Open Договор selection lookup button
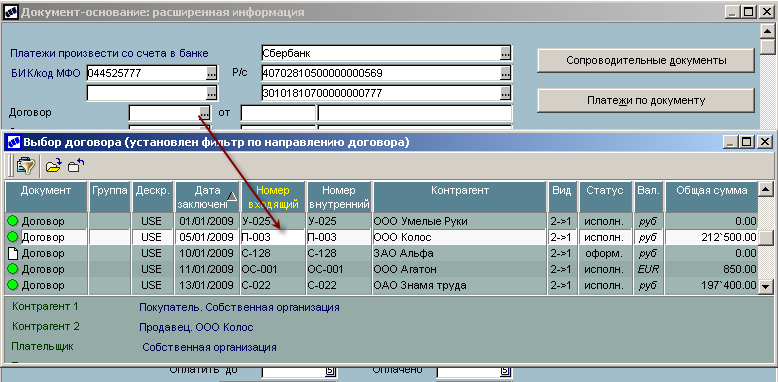778x382 pixels. point(204,113)
